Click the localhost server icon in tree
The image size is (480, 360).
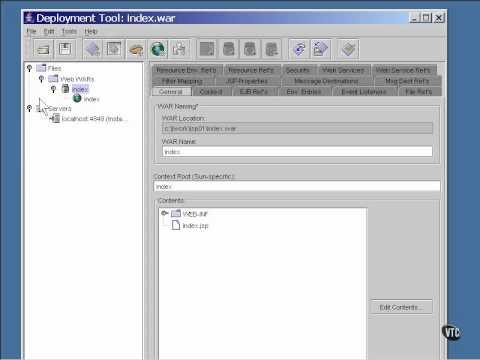[x=55, y=118]
